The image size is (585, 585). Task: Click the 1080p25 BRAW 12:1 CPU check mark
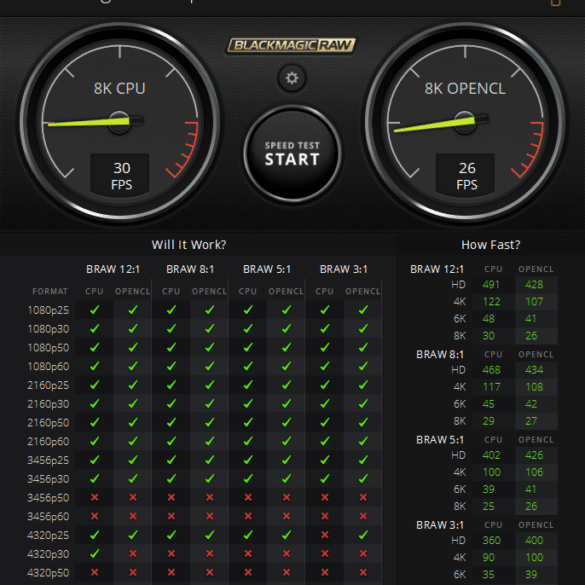point(94,310)
